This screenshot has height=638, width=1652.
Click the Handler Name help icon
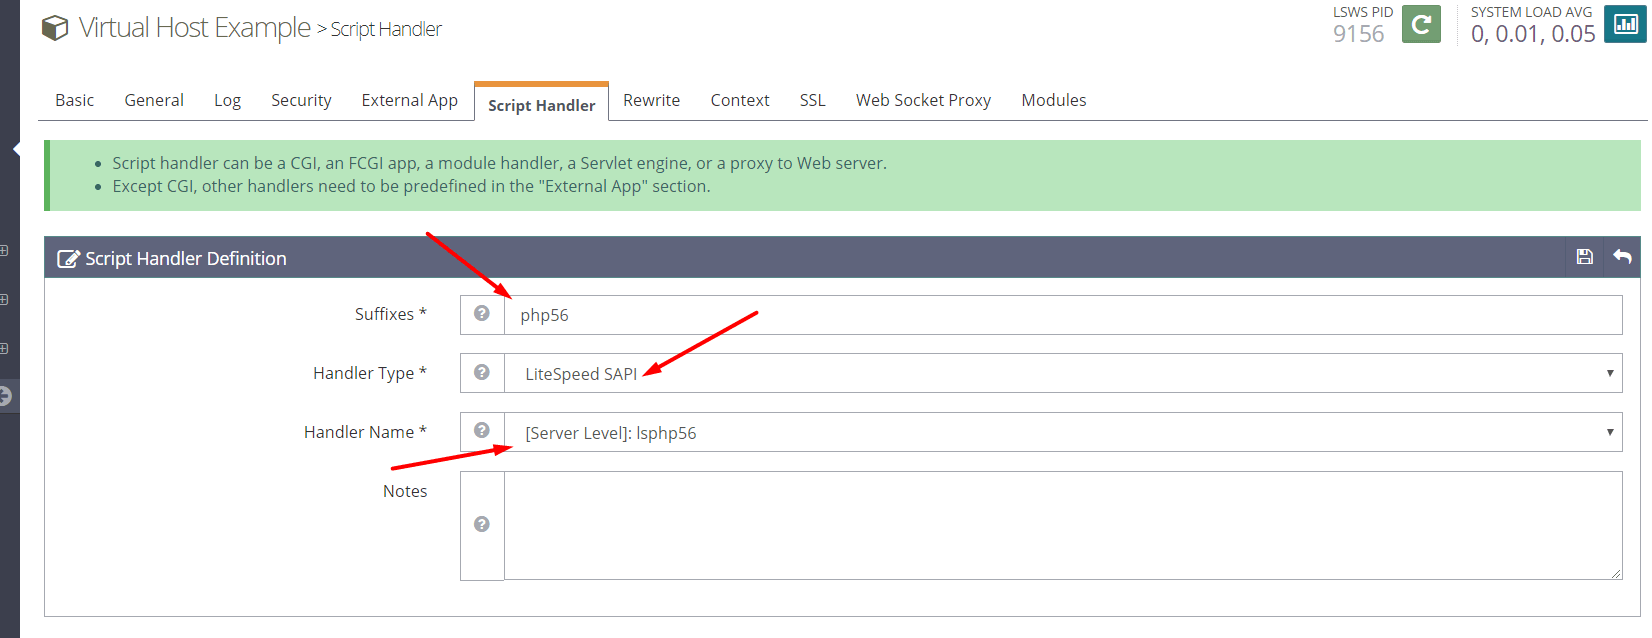[x=482, y=431]
